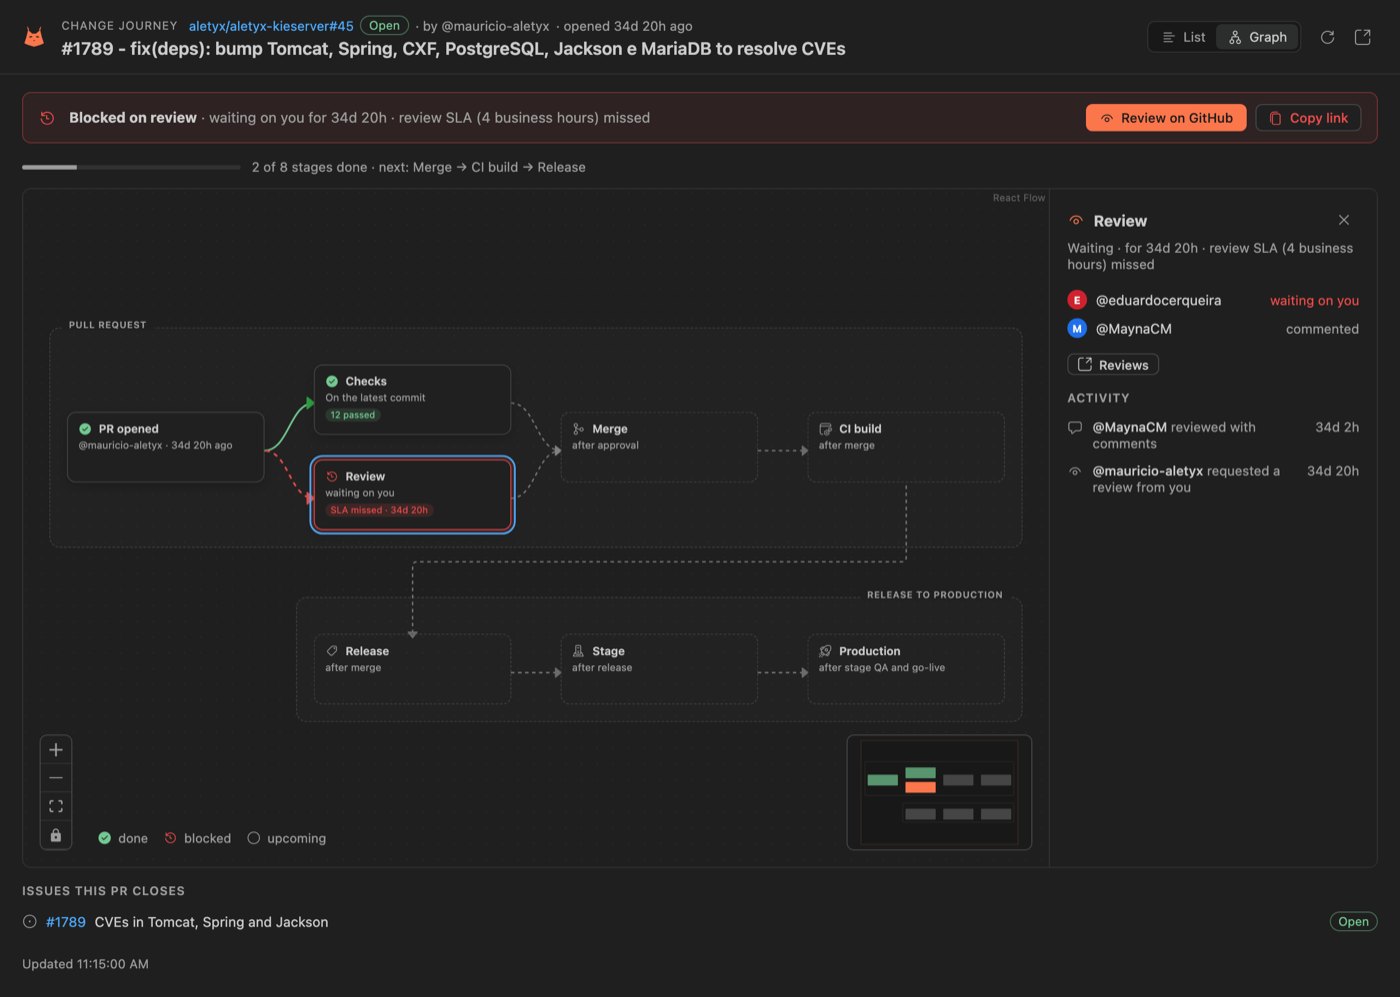Screen dimensions: 1400x997
Task: Click the Production rocket icon
Action: [826, 651]
